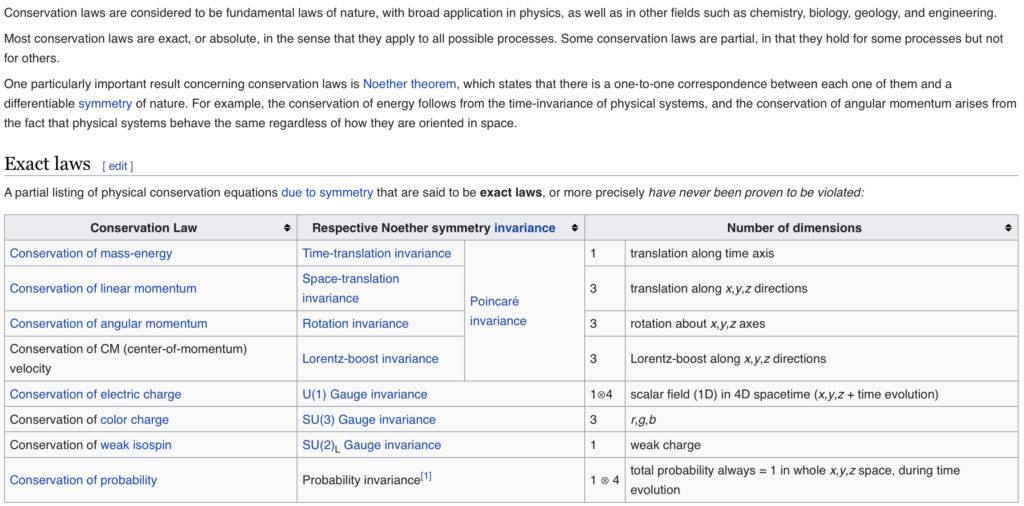This screenshot has width=1024, height=506.
Task: Open Conservation of probability article
Action: (84, 481)
